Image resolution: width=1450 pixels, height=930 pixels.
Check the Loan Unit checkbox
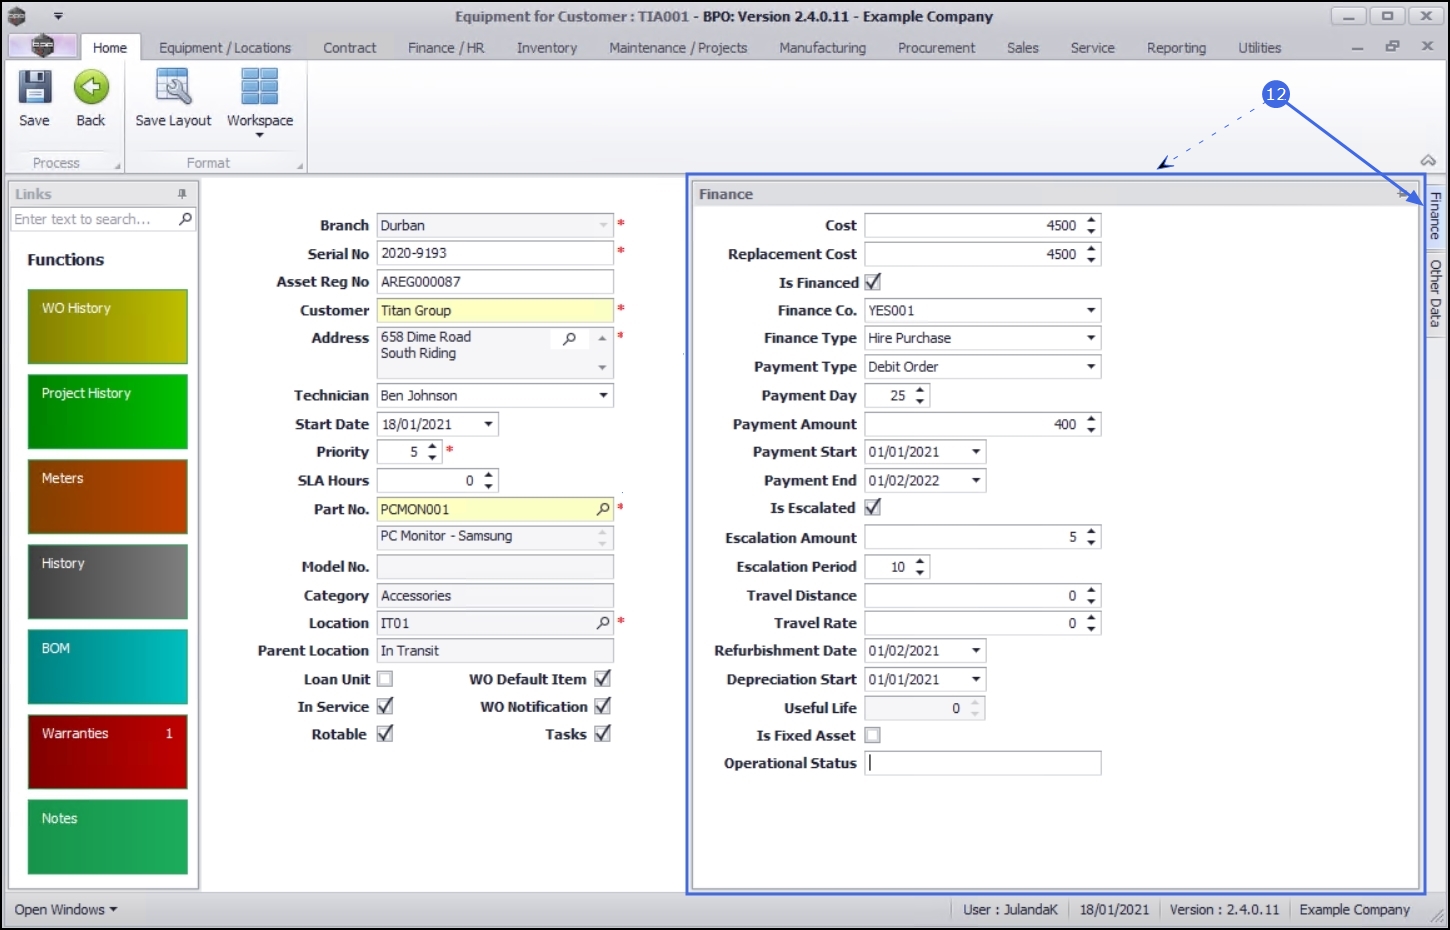click(x=385, y=679)
